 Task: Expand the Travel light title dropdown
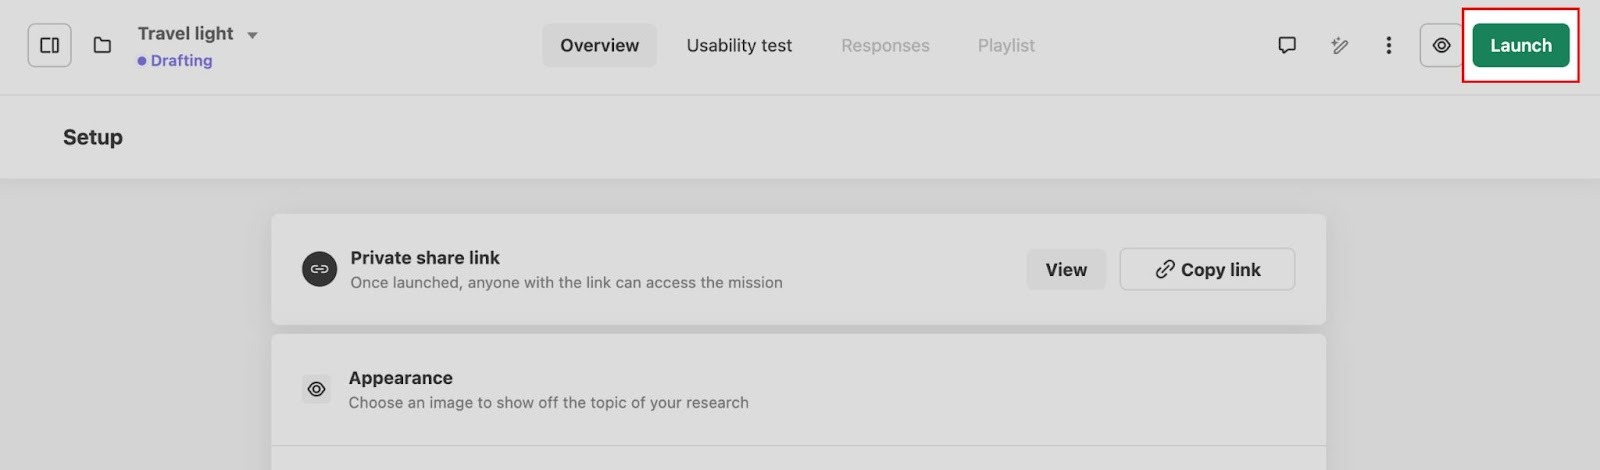click(252, 35)
